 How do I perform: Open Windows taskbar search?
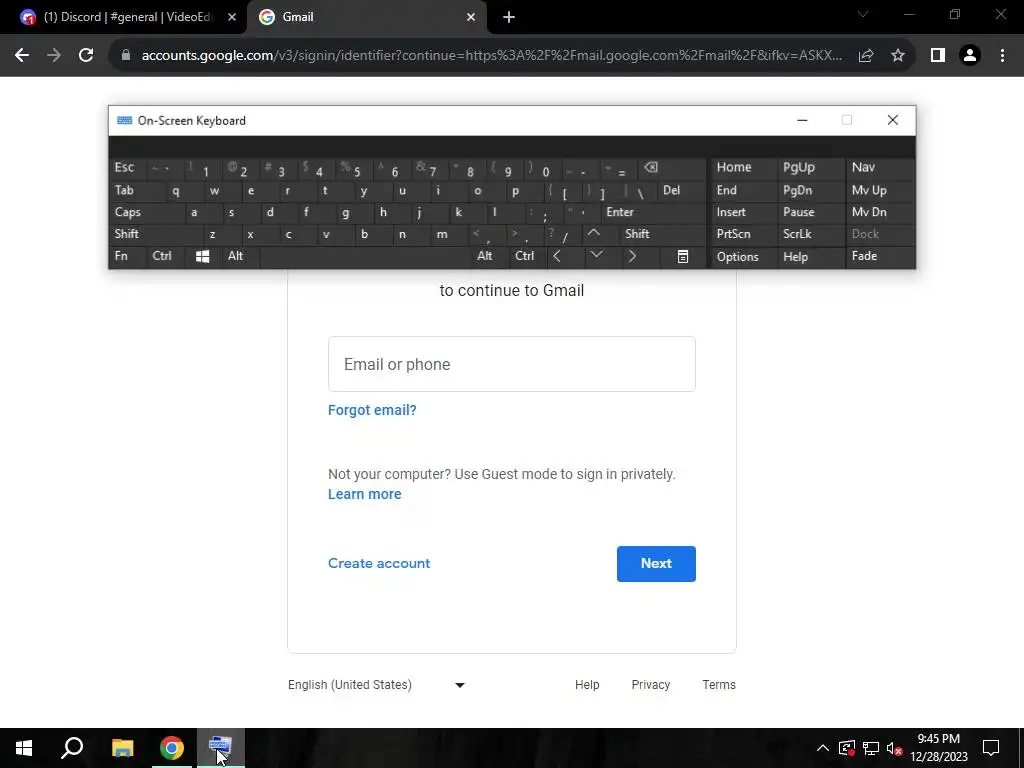coord(72,748)
